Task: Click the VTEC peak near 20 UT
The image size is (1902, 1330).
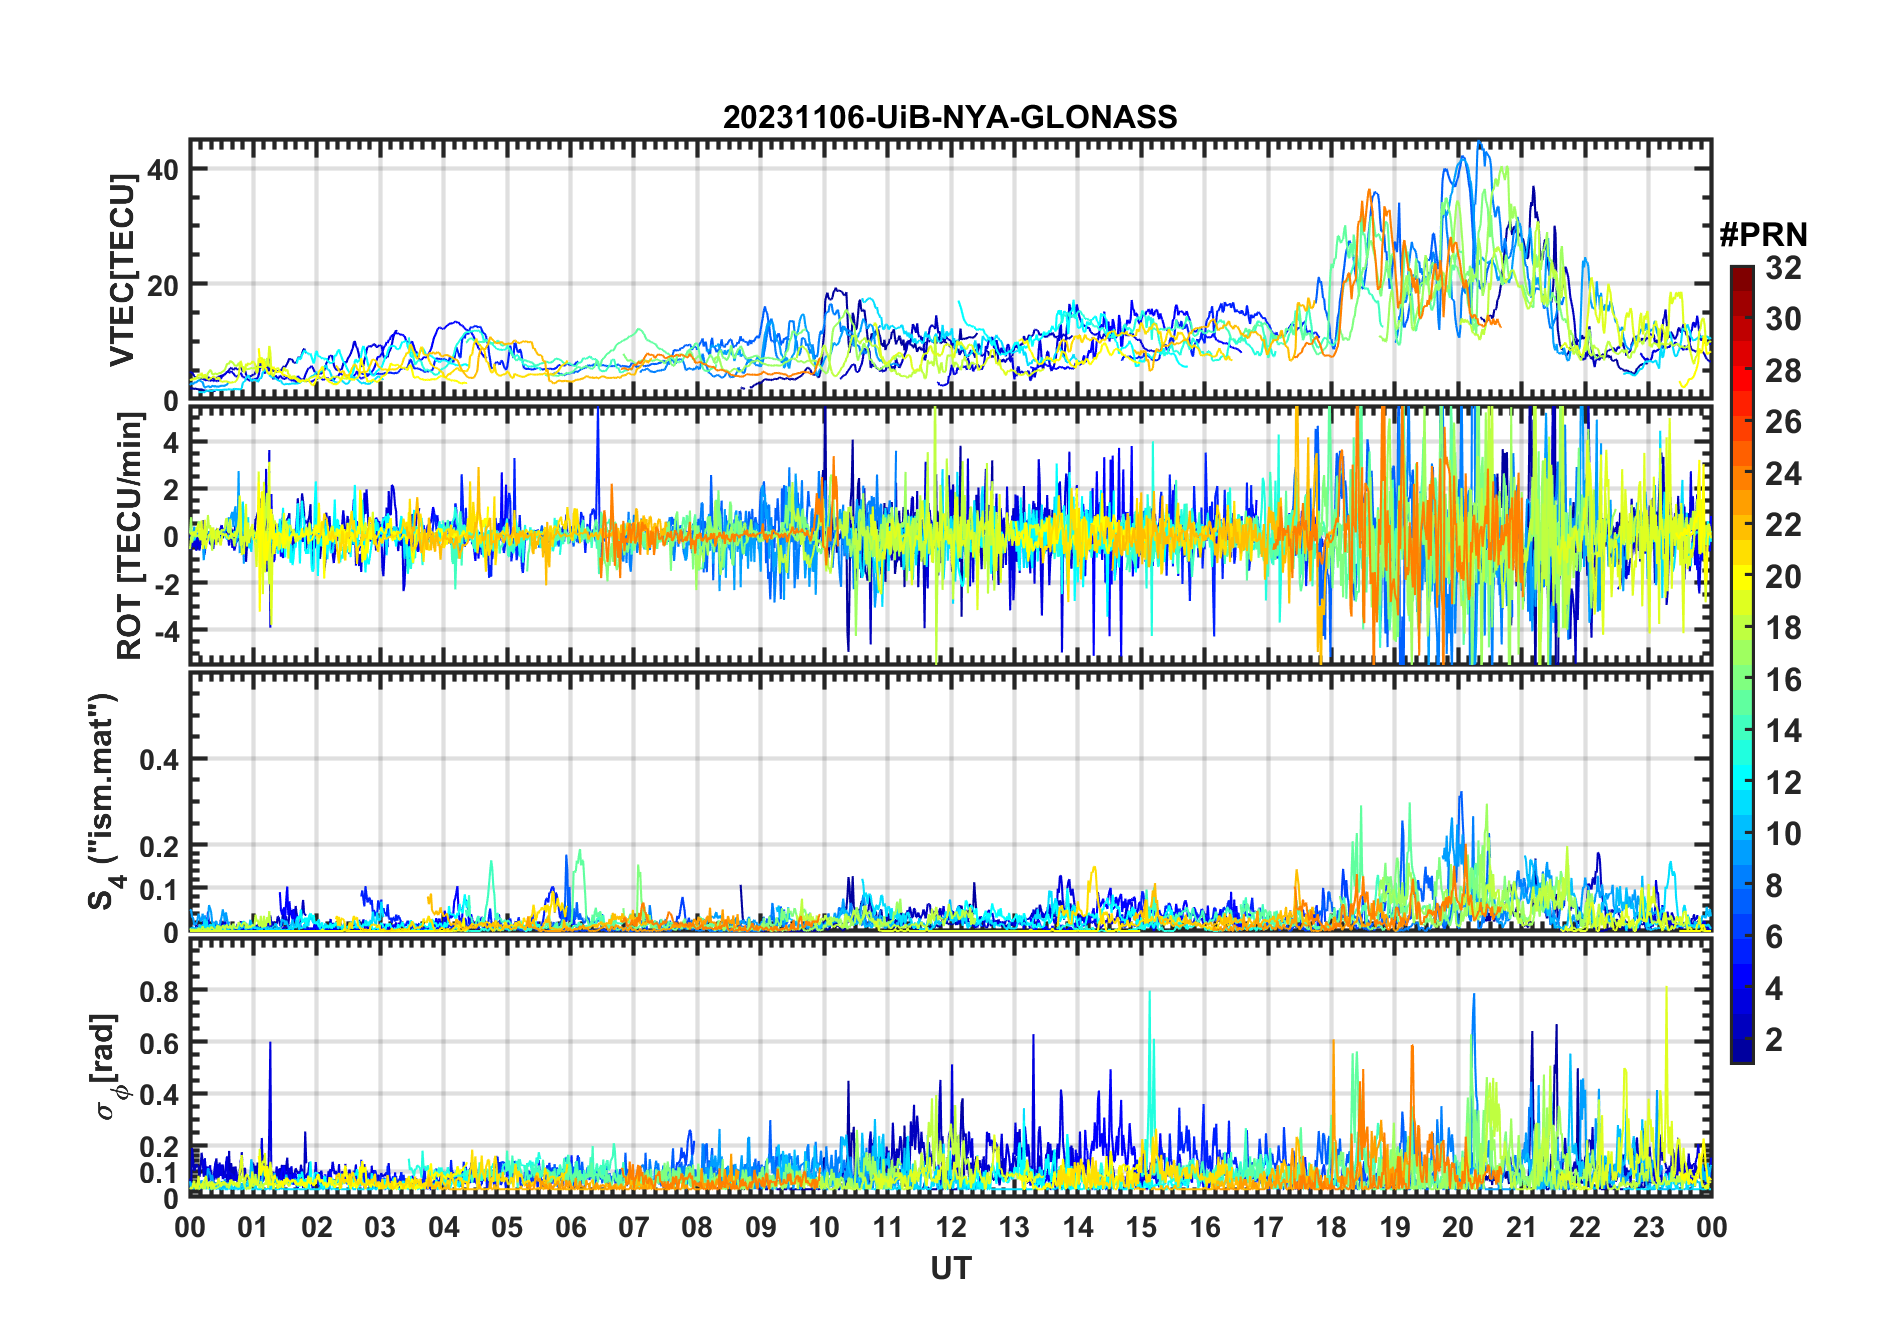Action: (1480, 145)
